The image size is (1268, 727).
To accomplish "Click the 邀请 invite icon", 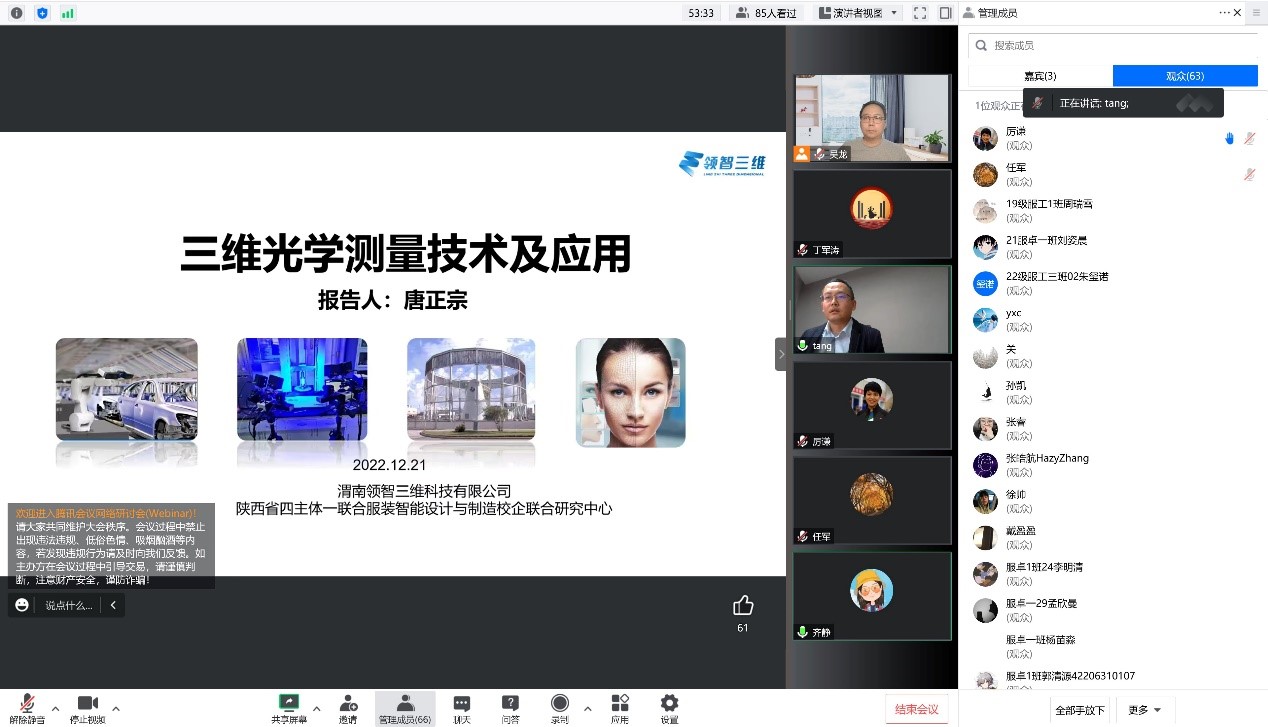I will tap(347, 707).
